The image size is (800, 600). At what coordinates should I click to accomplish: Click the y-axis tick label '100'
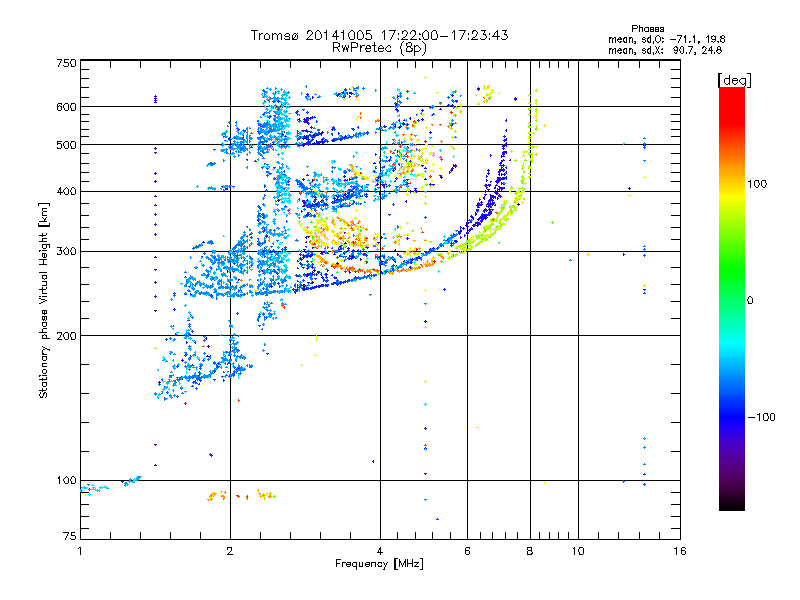point(66,481)
